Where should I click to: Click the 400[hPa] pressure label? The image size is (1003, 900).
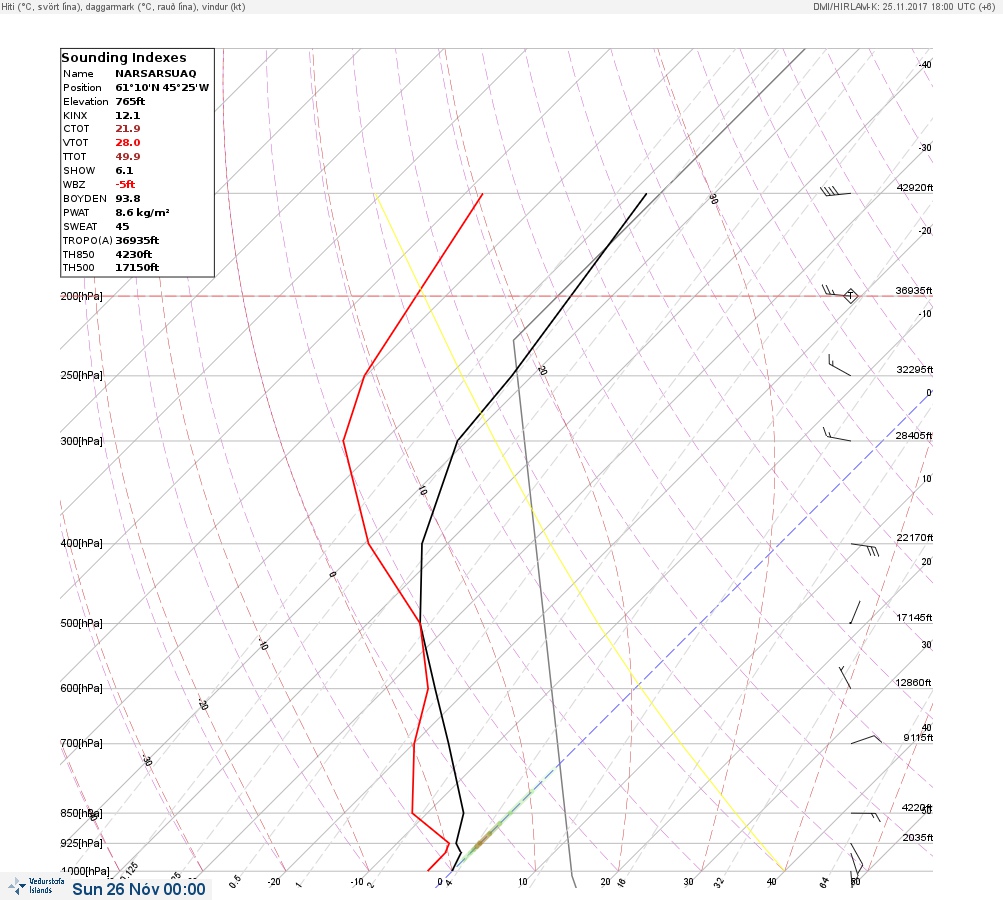point(81,543)
